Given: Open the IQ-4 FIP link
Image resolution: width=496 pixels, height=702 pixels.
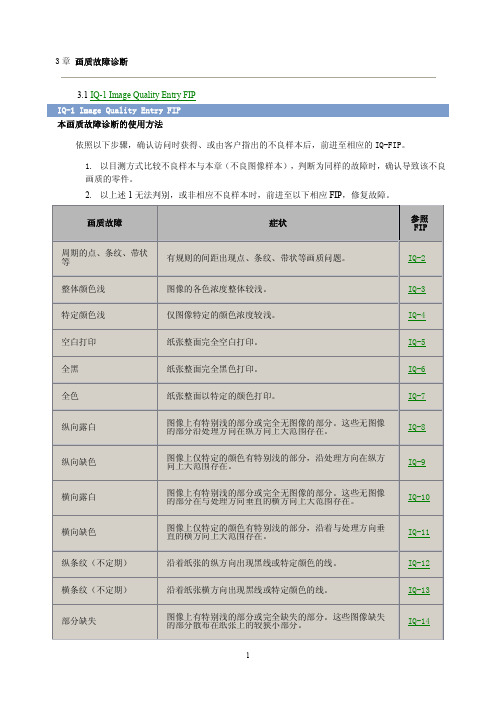Looking at the screenshot, I should coord(416,315).
